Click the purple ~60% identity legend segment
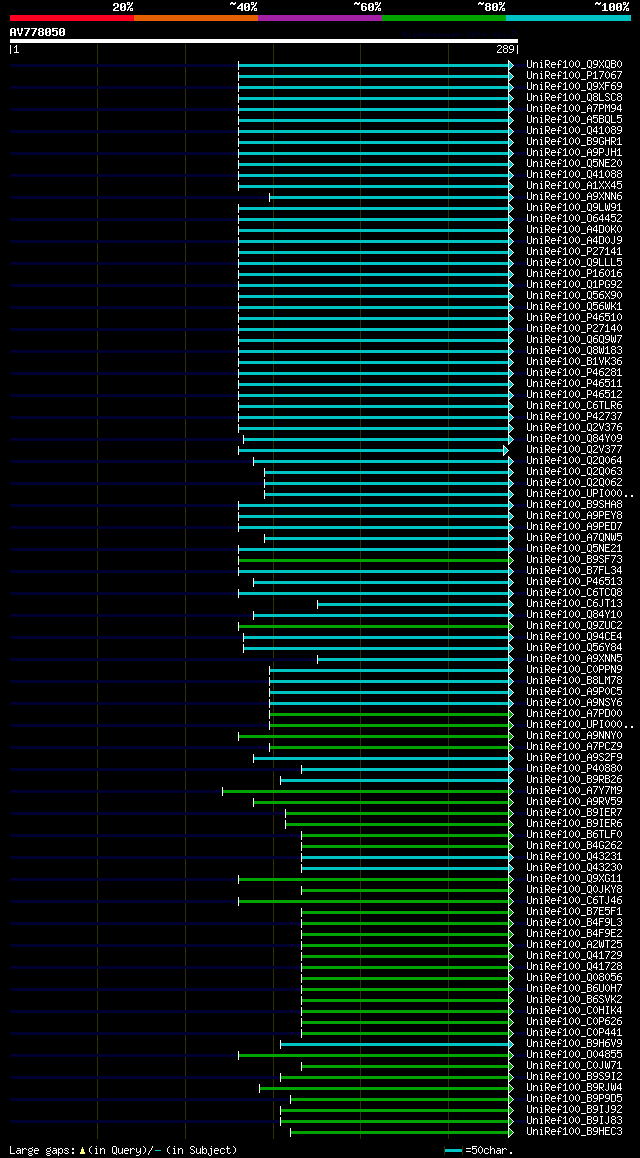This screenshot has height=1158, width=640. pyautogui.click(x=320, y=17)
